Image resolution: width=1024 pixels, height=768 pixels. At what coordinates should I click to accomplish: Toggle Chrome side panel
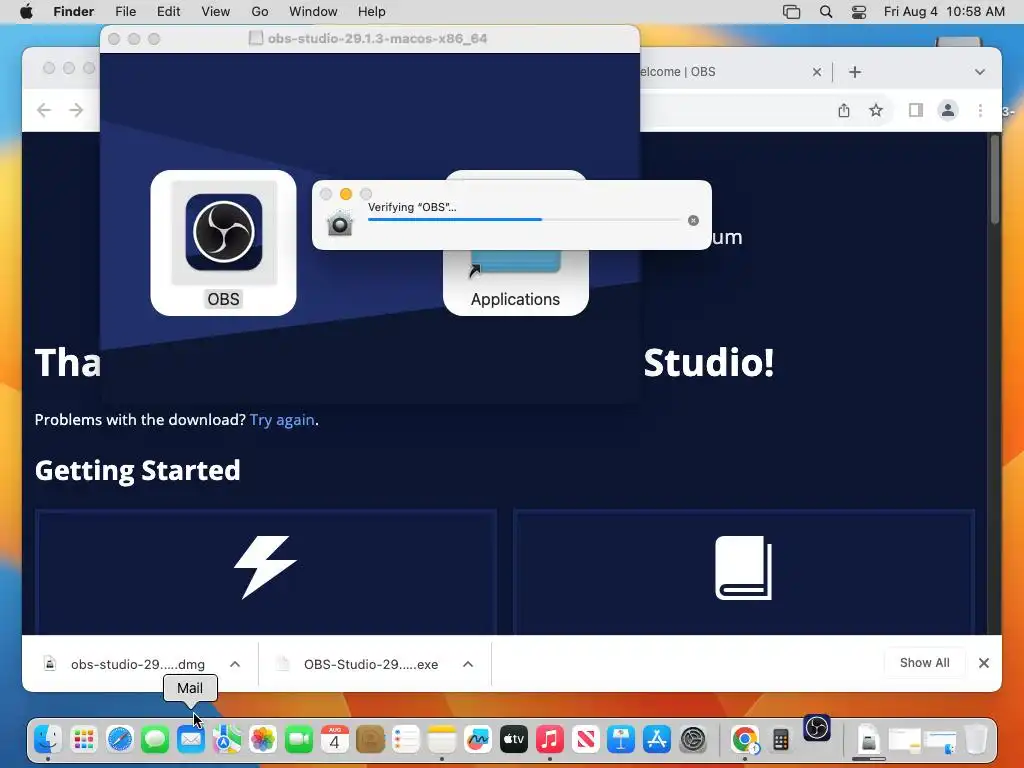(x=916, y=110)
